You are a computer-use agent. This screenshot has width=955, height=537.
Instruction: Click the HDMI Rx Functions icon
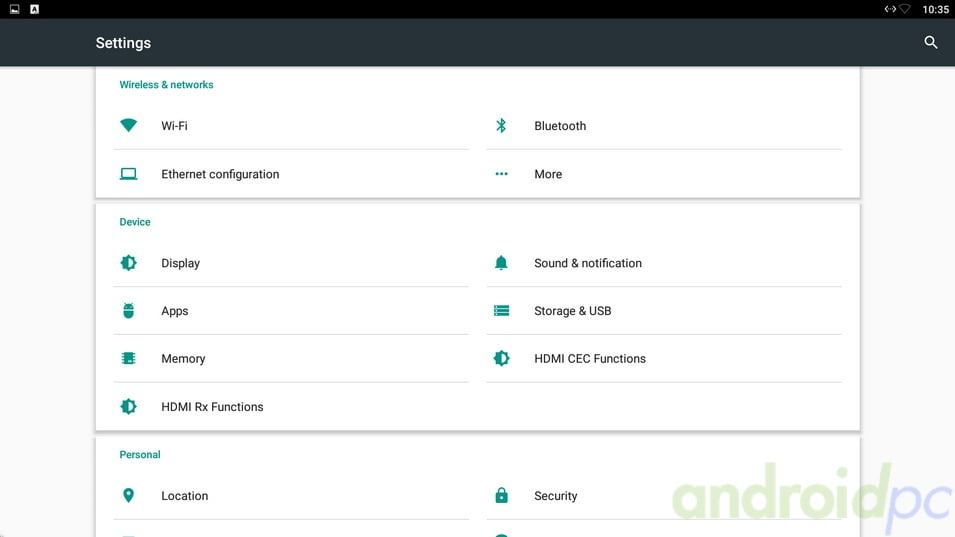click(x=129, y=406)
